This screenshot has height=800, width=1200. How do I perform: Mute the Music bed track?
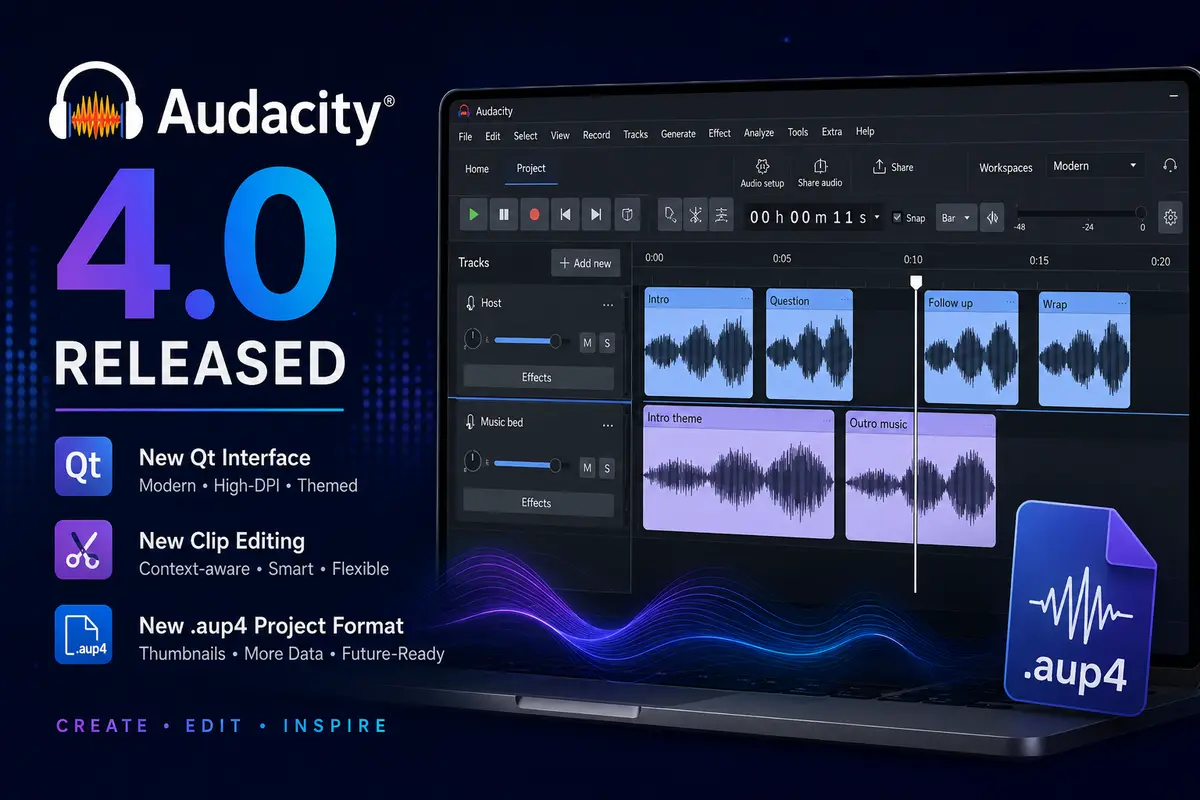click(x=587, y=467)
